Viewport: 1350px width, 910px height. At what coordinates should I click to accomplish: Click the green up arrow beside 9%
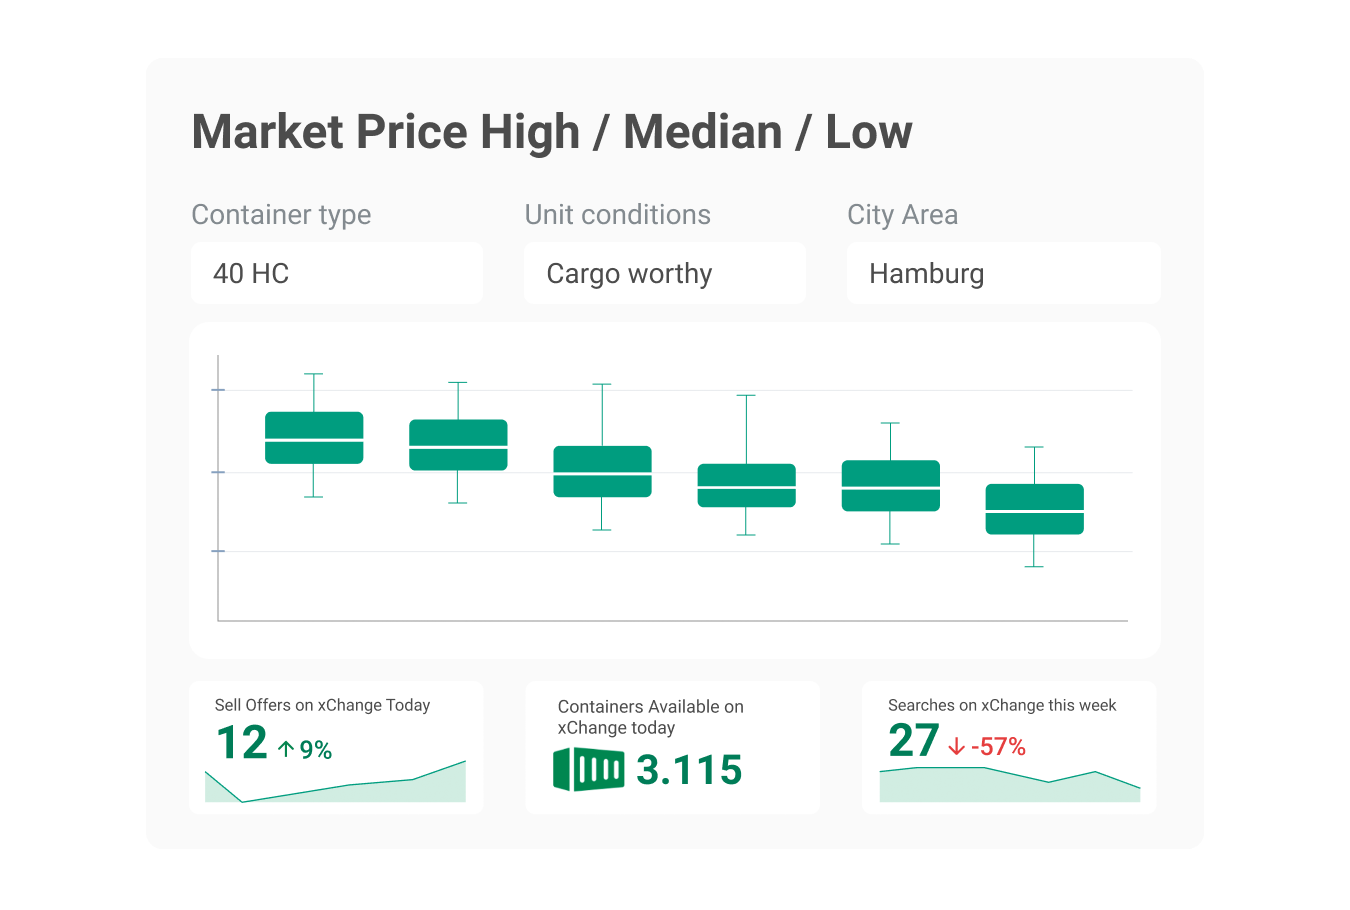point(286,749)
